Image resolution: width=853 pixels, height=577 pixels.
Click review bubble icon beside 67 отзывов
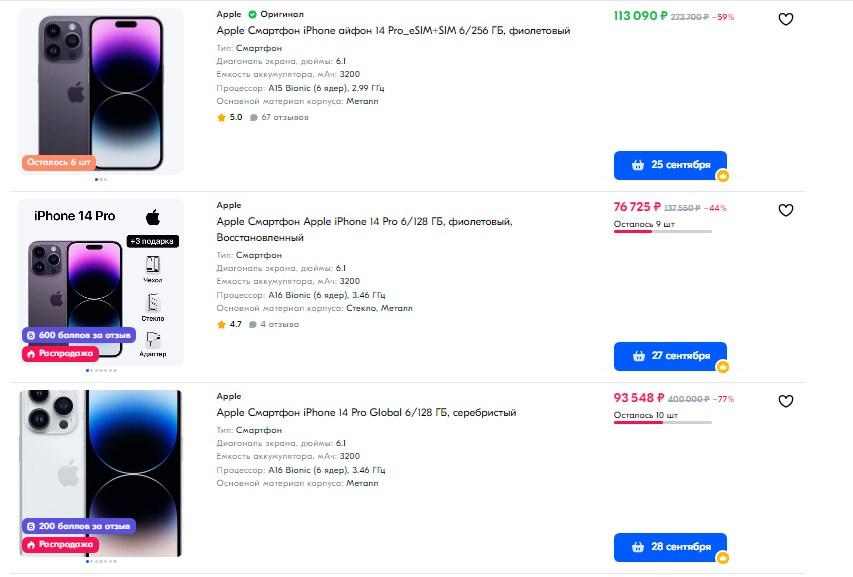click(x=254, y=117)
